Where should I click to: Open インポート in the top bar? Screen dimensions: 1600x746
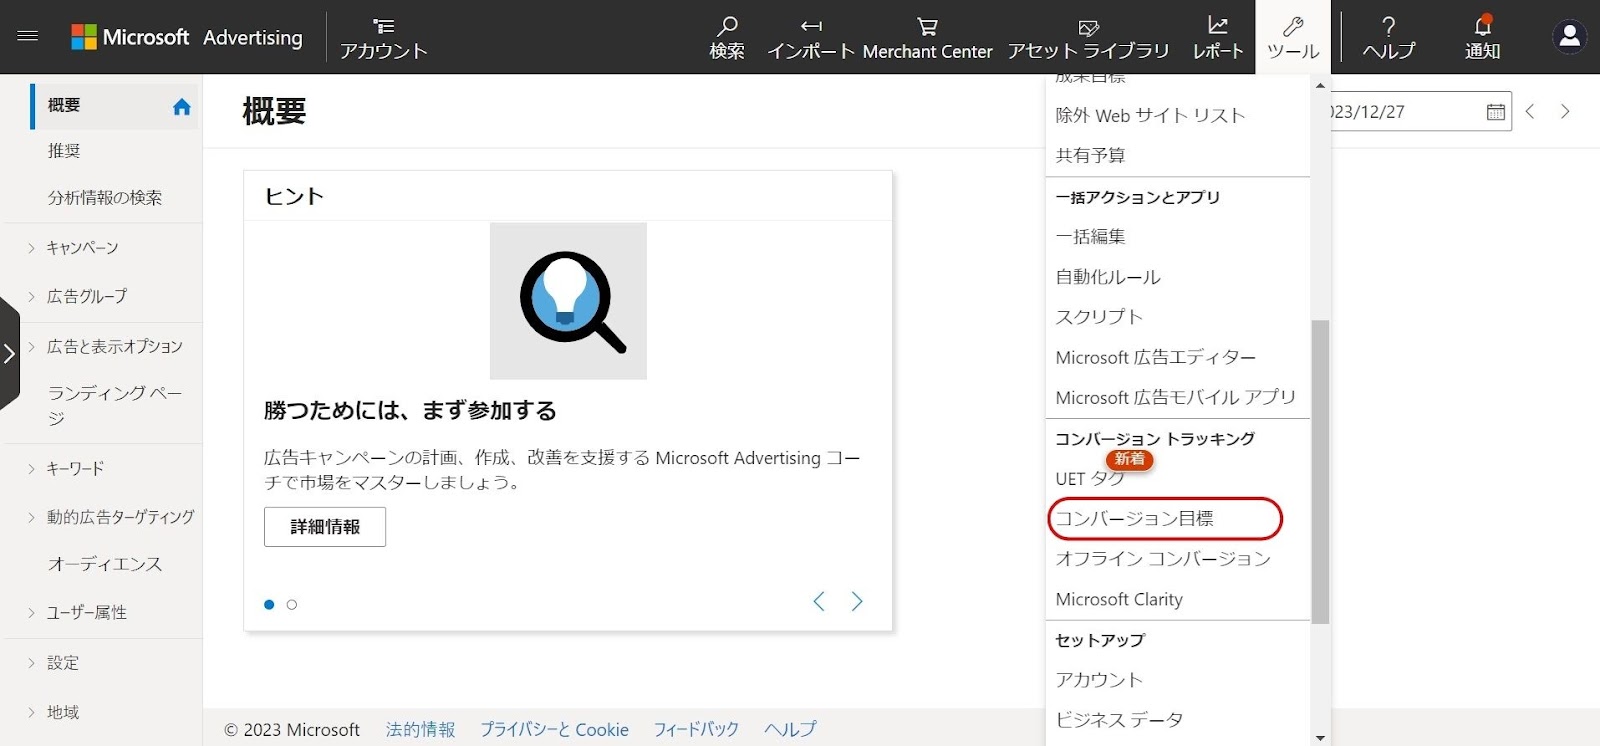[811, 38]
